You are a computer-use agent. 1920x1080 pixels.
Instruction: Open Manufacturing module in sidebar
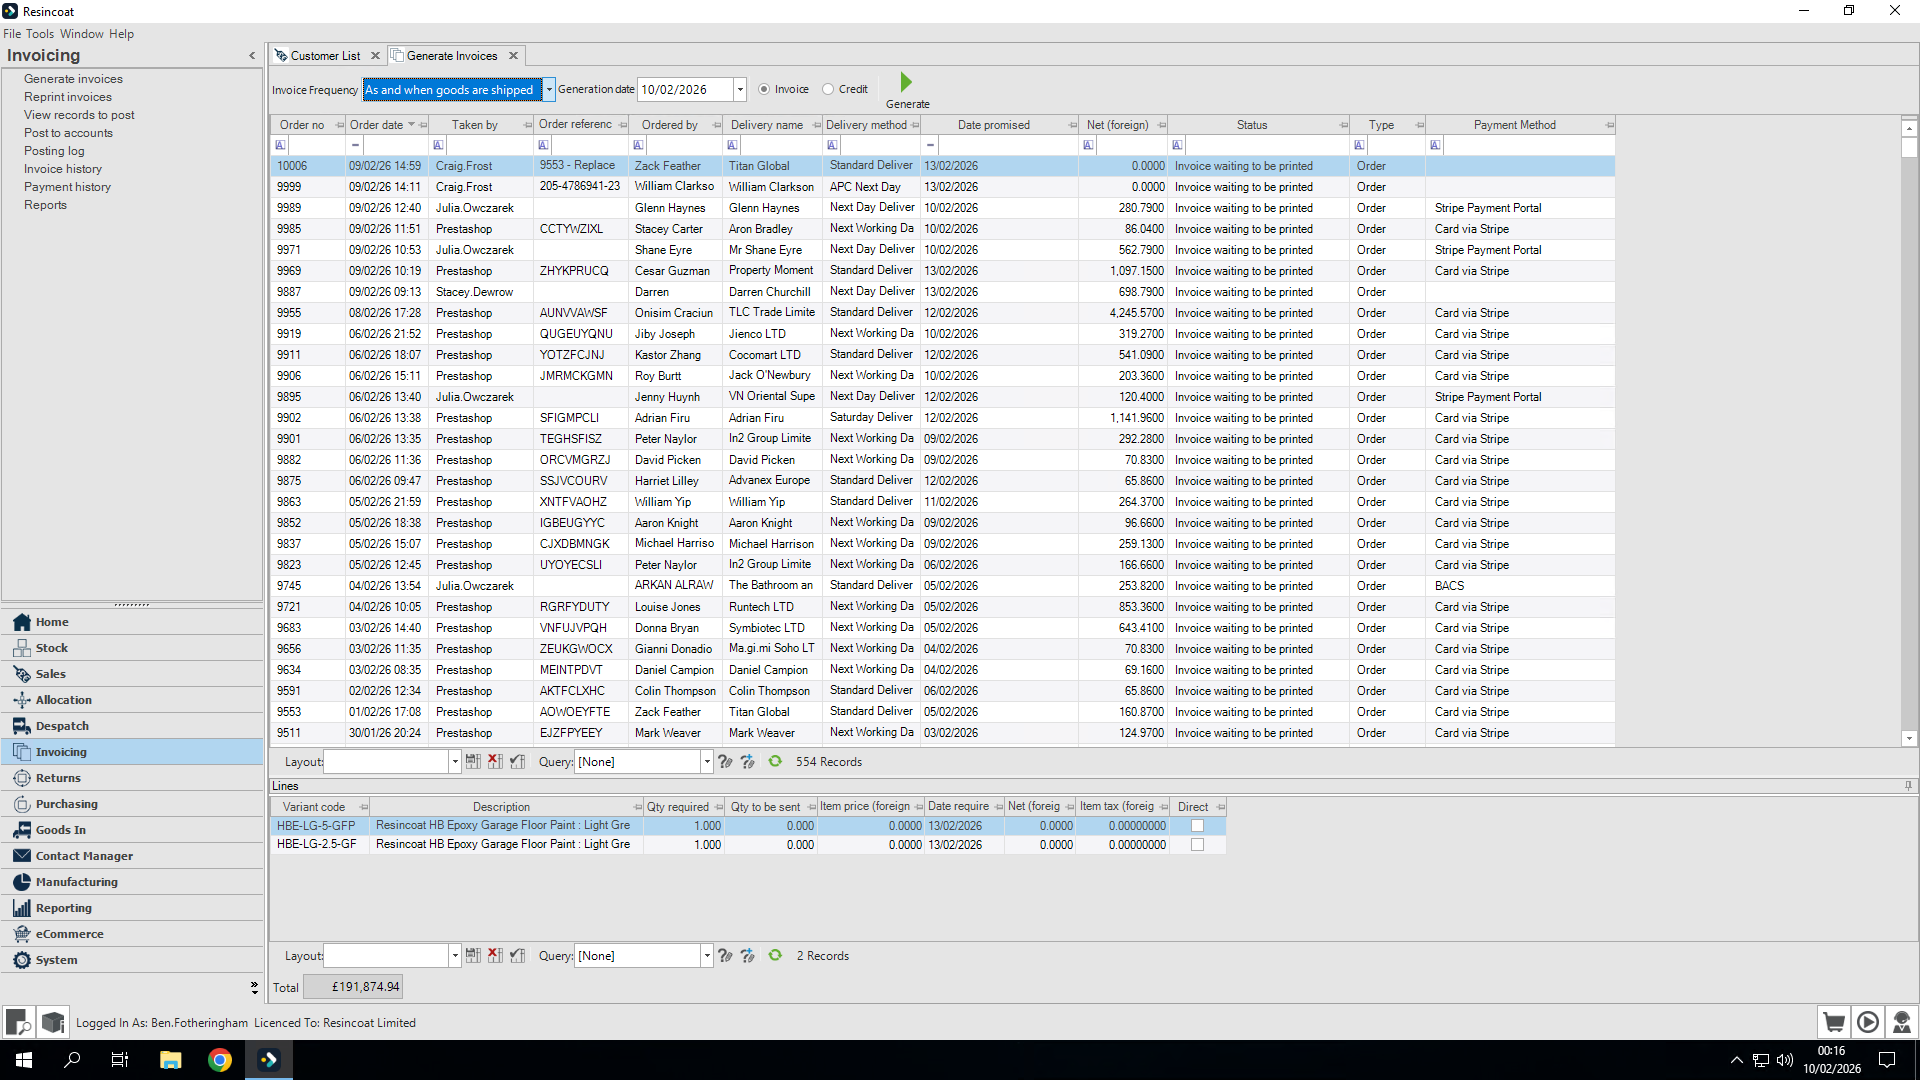pyautogui.click(x=76, y=882)
